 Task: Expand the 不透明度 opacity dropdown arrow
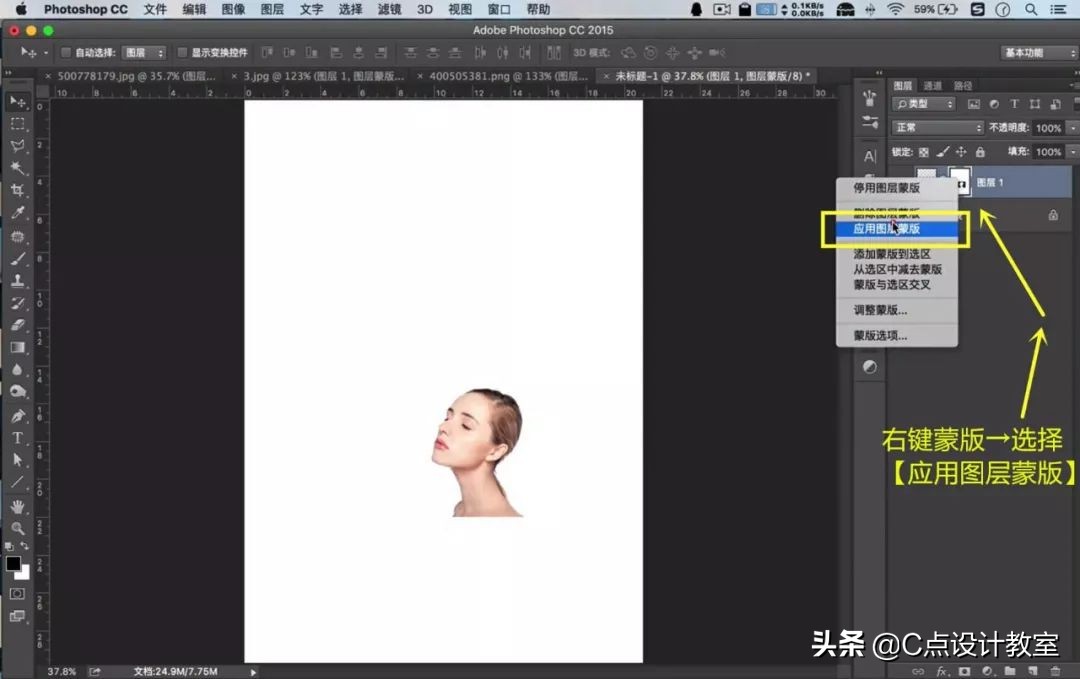(1070, 128)
